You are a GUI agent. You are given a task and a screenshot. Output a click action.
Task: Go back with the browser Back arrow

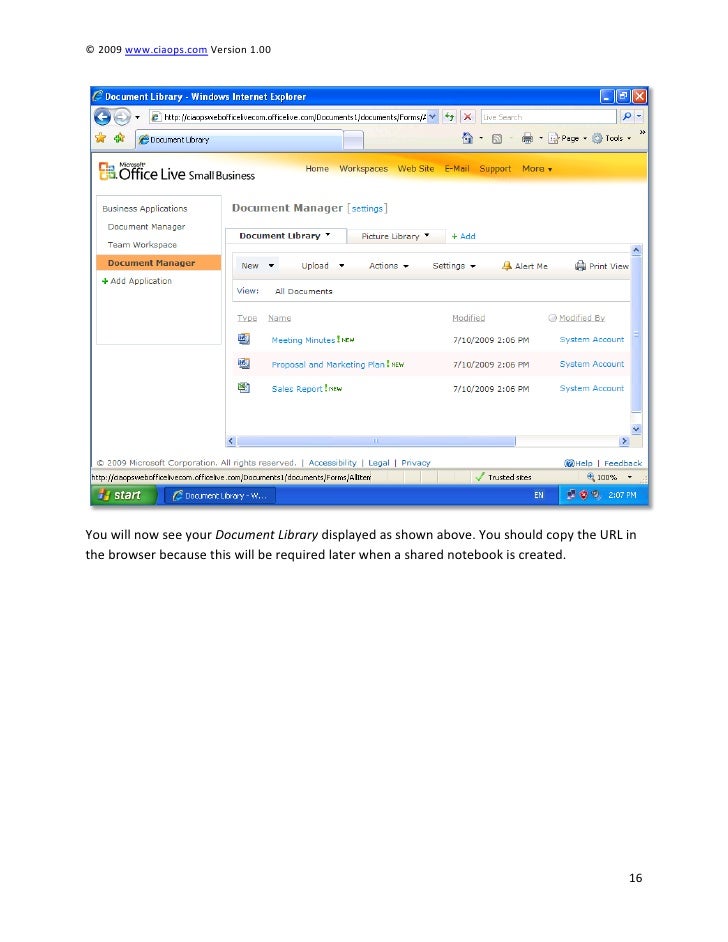102,117
